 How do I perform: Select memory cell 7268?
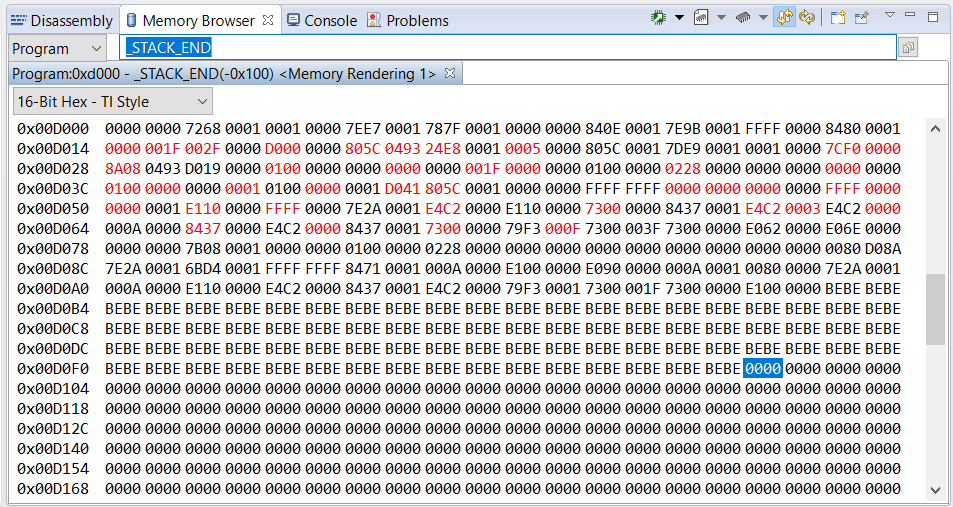point(203,129)
